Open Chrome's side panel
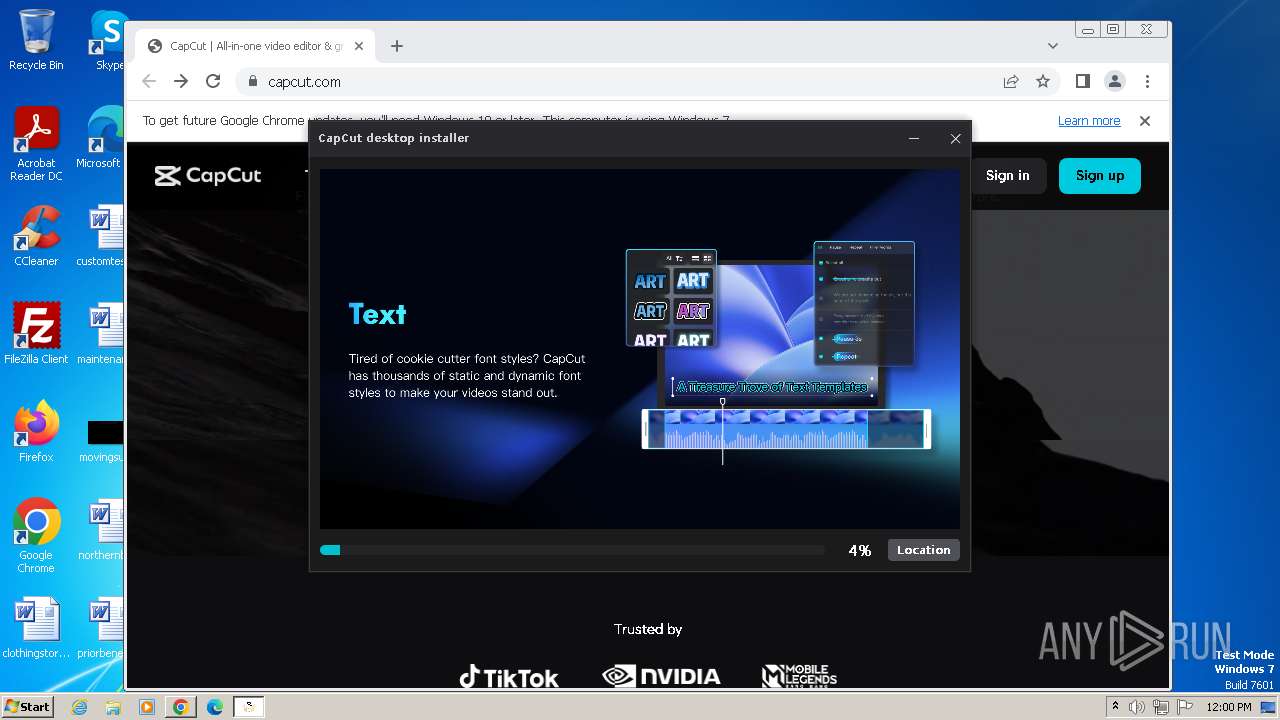 click(x=1083, y=82)
